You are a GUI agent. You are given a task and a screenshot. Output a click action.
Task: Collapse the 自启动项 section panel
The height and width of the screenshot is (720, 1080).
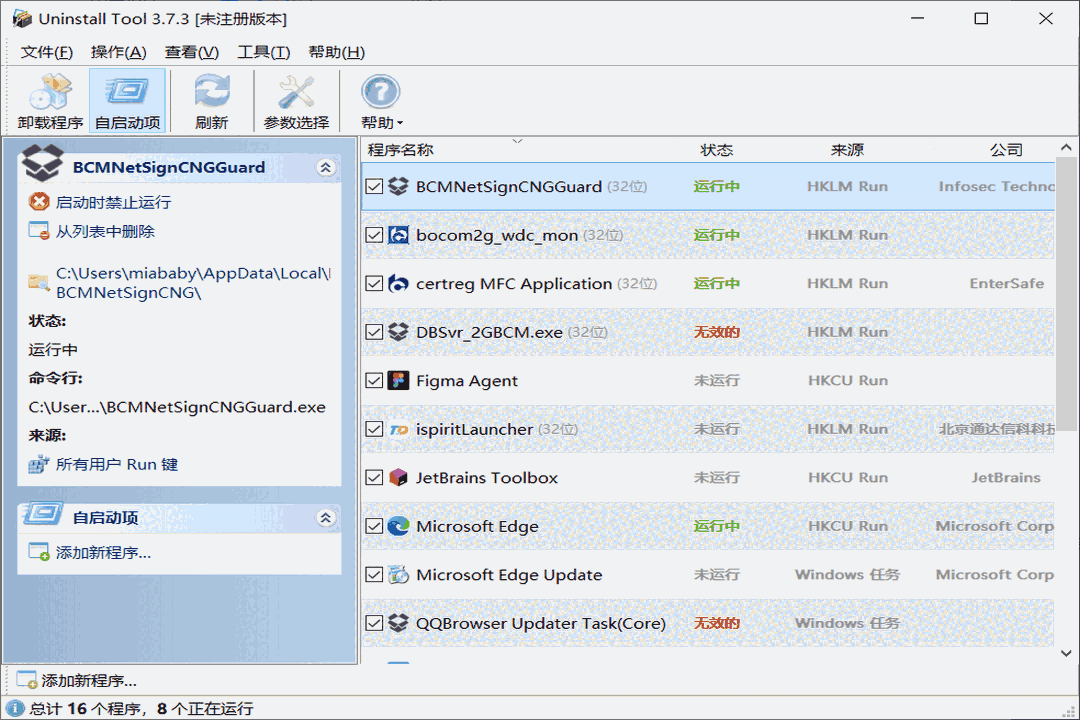(325, 518)
